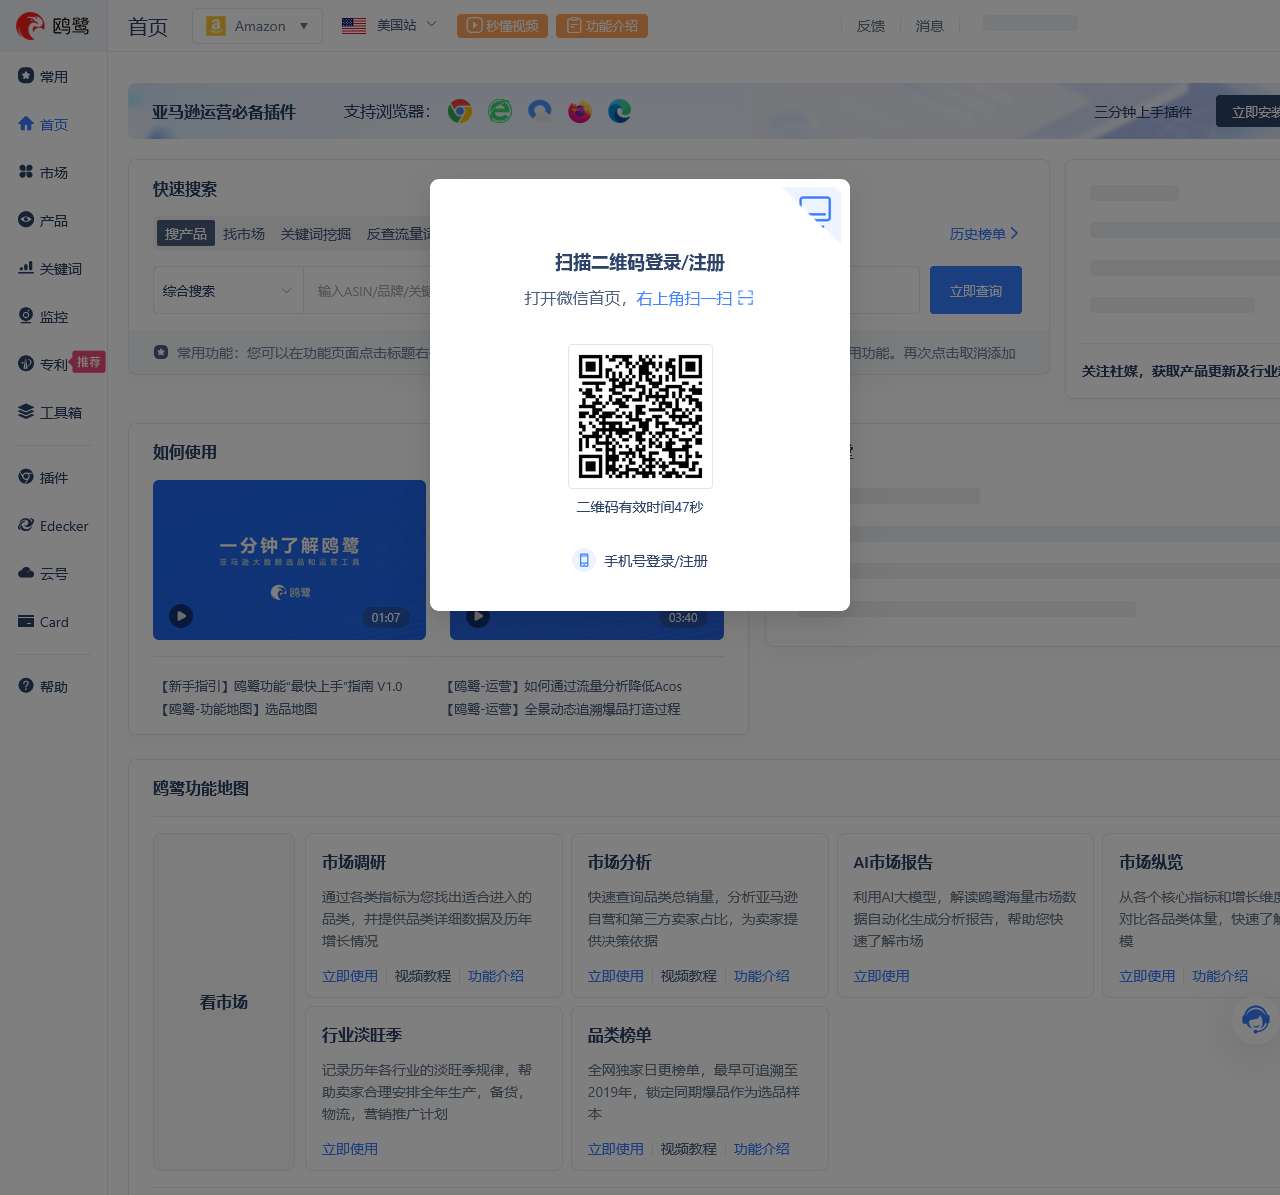Click the 立即安装 button

1250,111
